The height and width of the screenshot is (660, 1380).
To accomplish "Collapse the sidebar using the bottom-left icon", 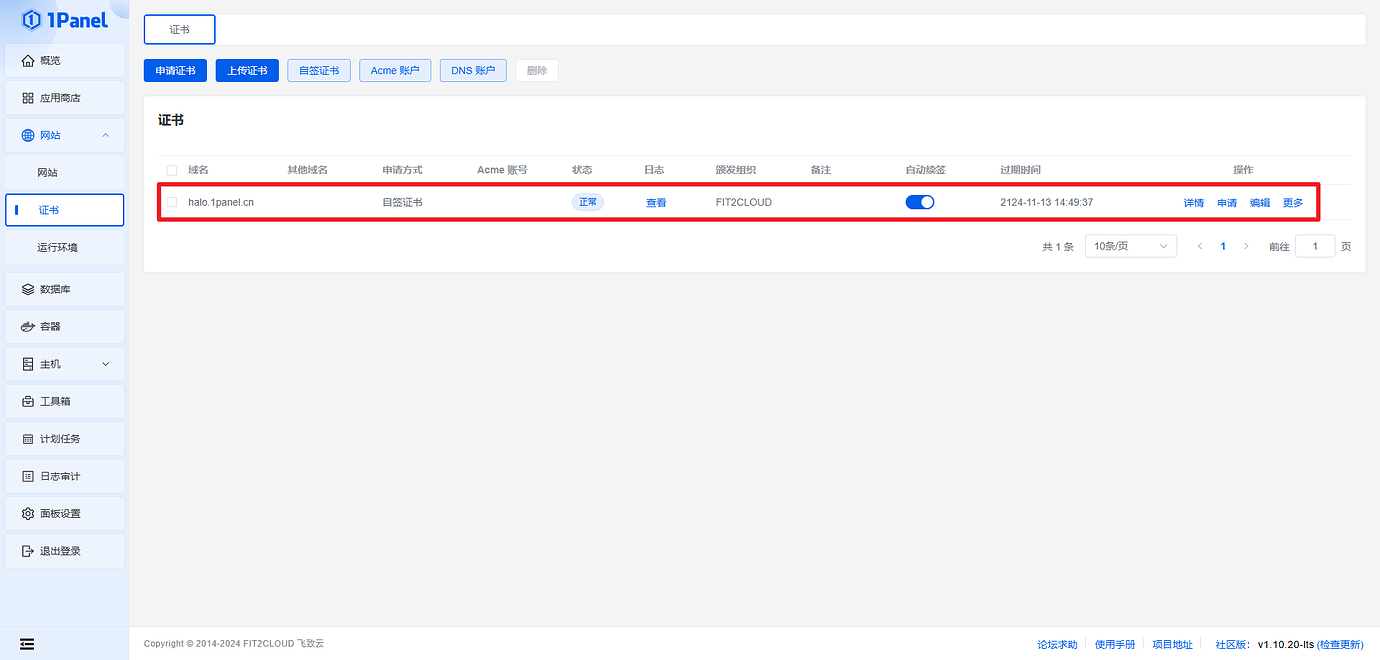I will [x=27, y=644].
